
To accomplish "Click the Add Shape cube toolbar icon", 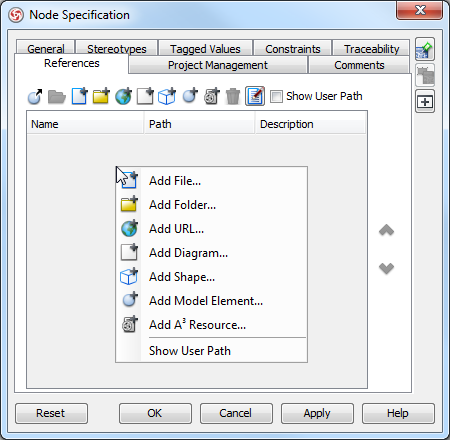I will 167,97.
